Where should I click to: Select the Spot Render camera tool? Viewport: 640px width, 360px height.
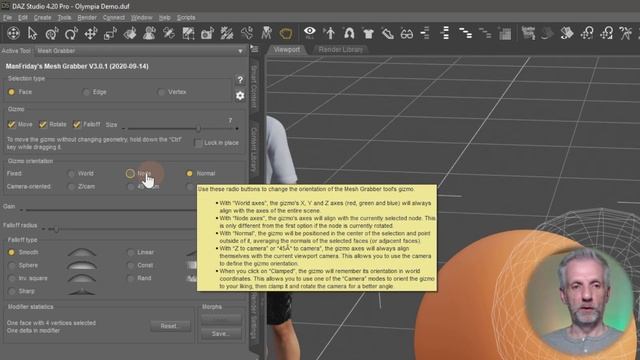207,33
